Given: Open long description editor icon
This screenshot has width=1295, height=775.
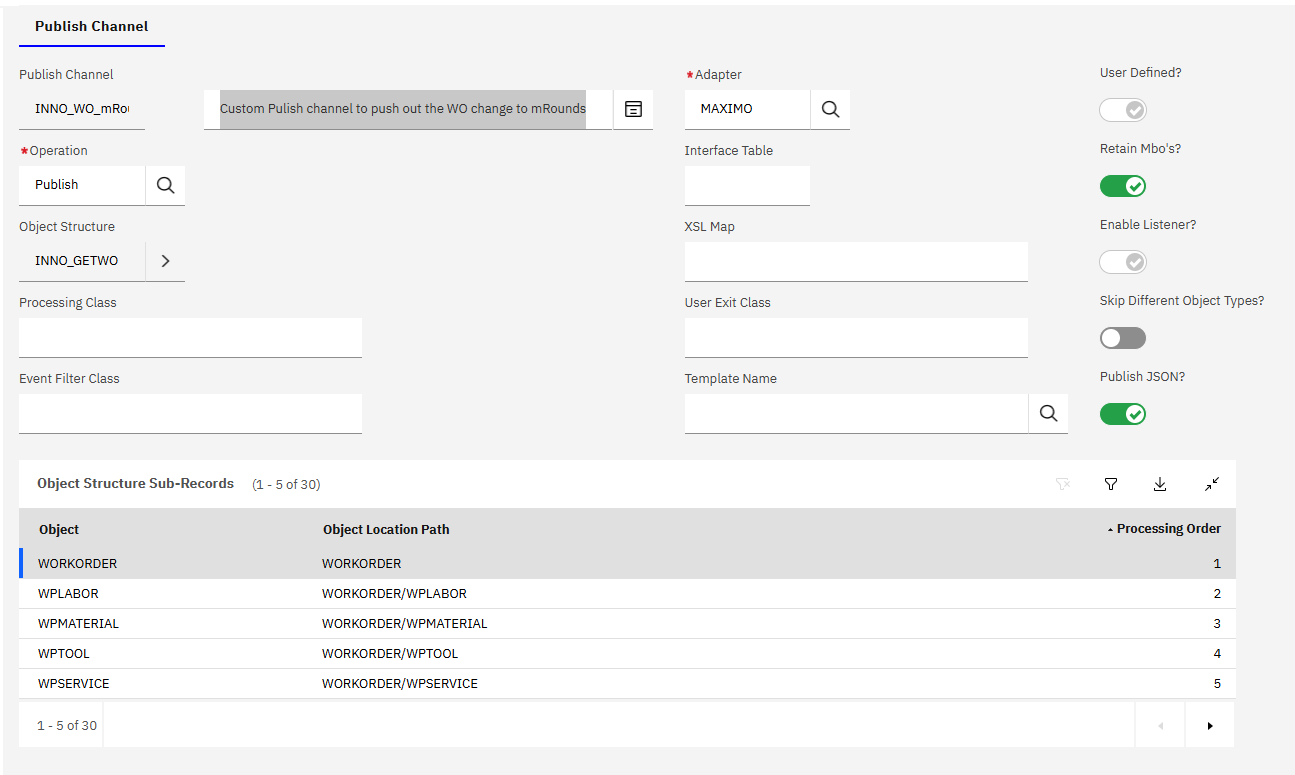Looking at the screenshot, I should click(x=633, y=109).
